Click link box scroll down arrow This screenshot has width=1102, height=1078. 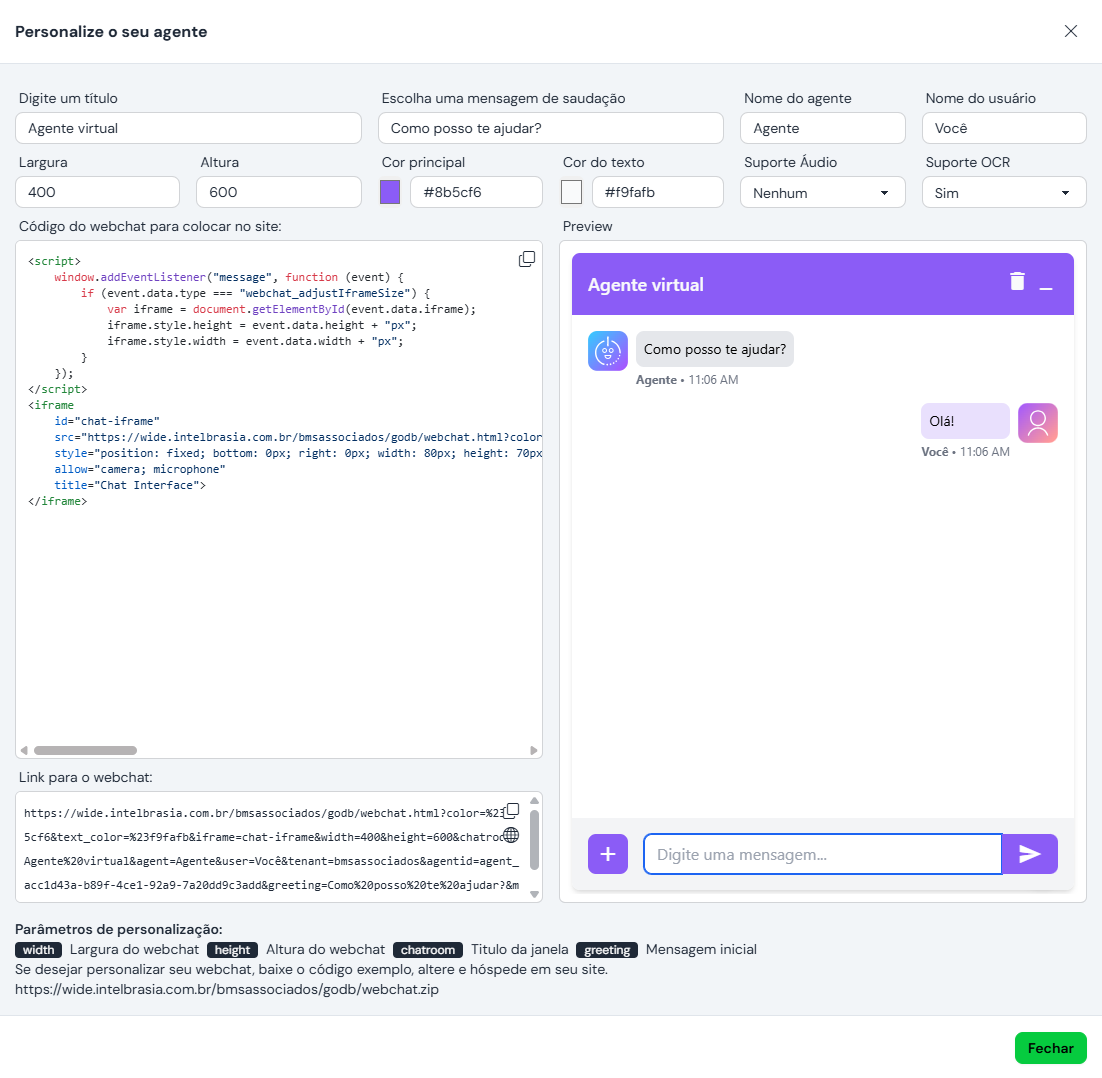[534, 894]
